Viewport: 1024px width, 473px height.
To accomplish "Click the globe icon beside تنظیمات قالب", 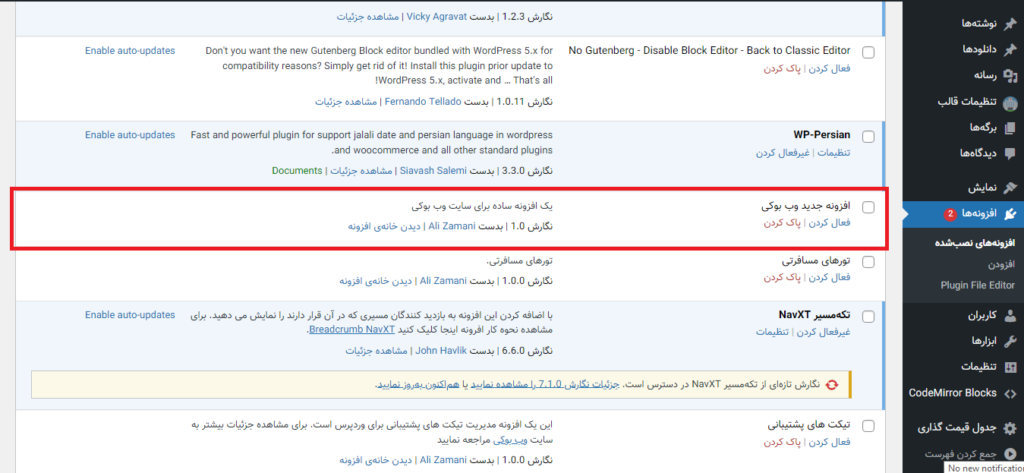I will tap(1010, 103).
